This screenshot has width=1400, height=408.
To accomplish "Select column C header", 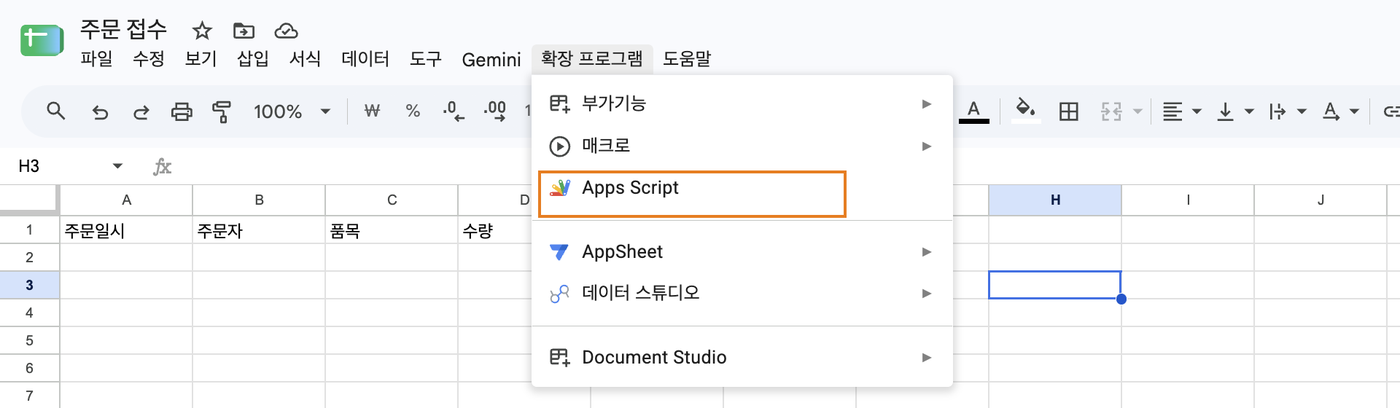I will tap(392, 200).
